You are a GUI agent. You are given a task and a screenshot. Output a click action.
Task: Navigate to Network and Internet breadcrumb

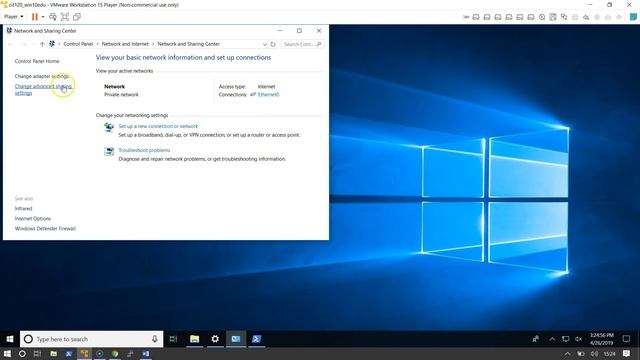(125, 44)
